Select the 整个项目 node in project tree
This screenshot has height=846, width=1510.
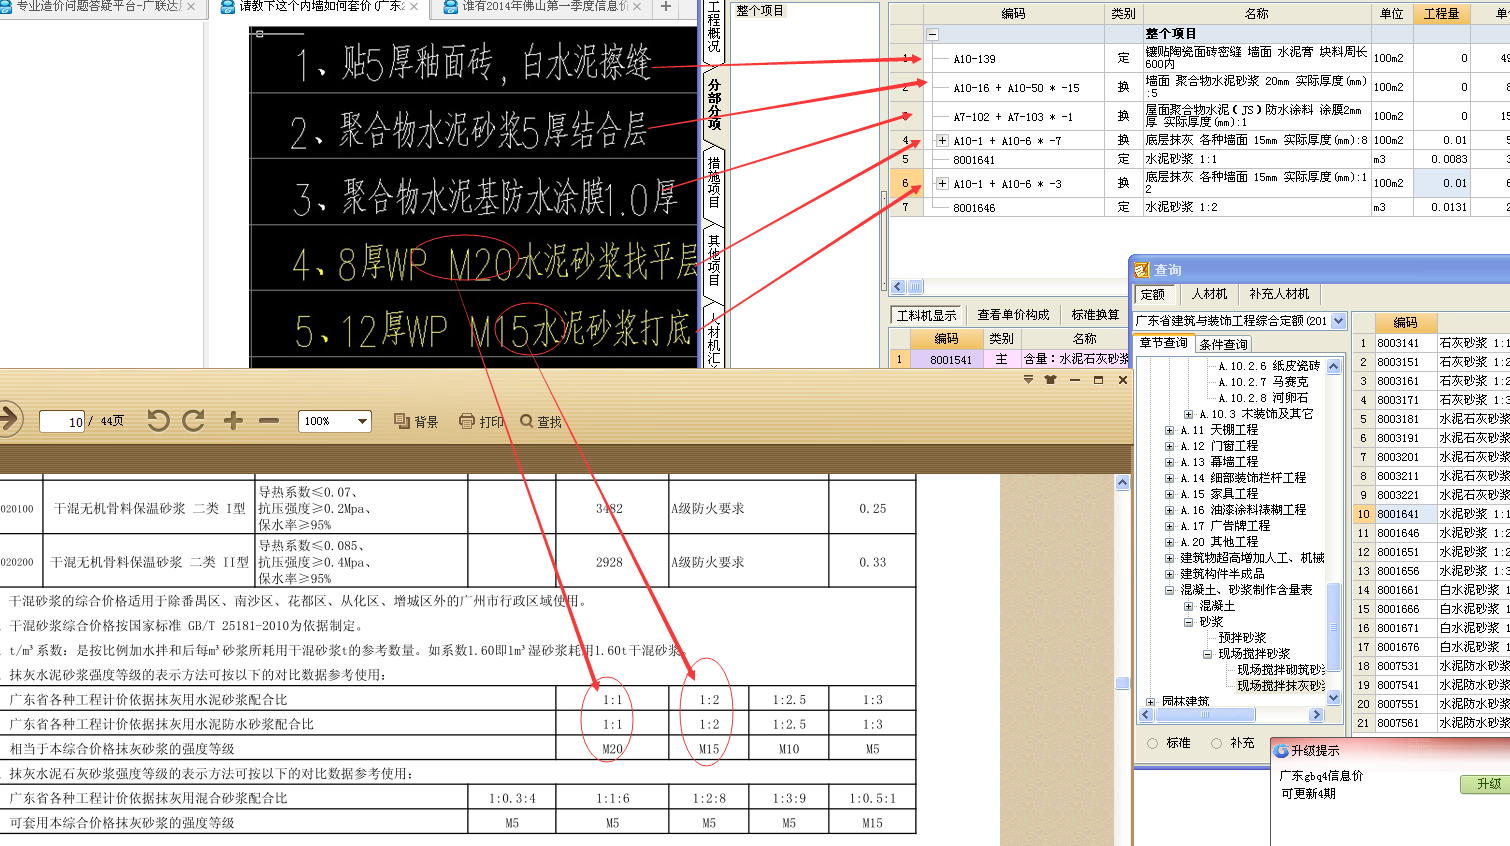pyautogui.click(x=760, y=11)
